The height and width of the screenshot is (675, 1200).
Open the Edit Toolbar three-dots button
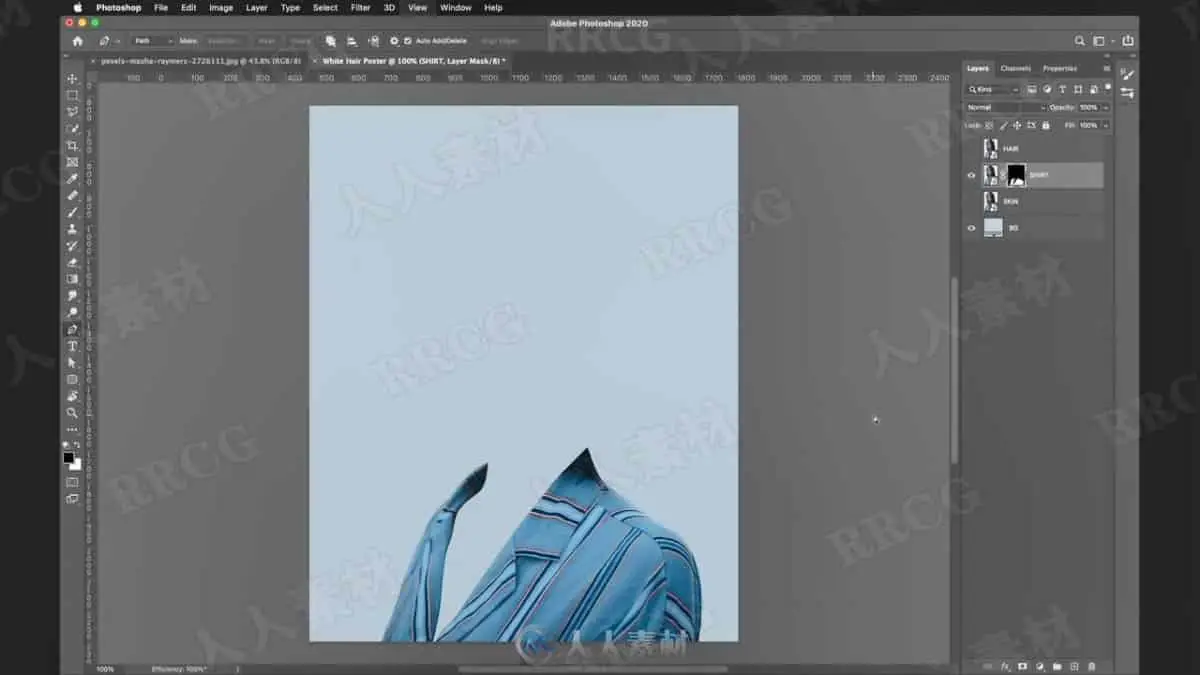72,429
